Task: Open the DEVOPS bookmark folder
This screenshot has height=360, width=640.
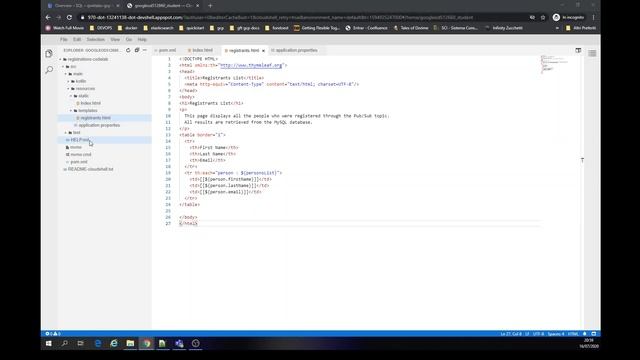Action: pos(101,28)
